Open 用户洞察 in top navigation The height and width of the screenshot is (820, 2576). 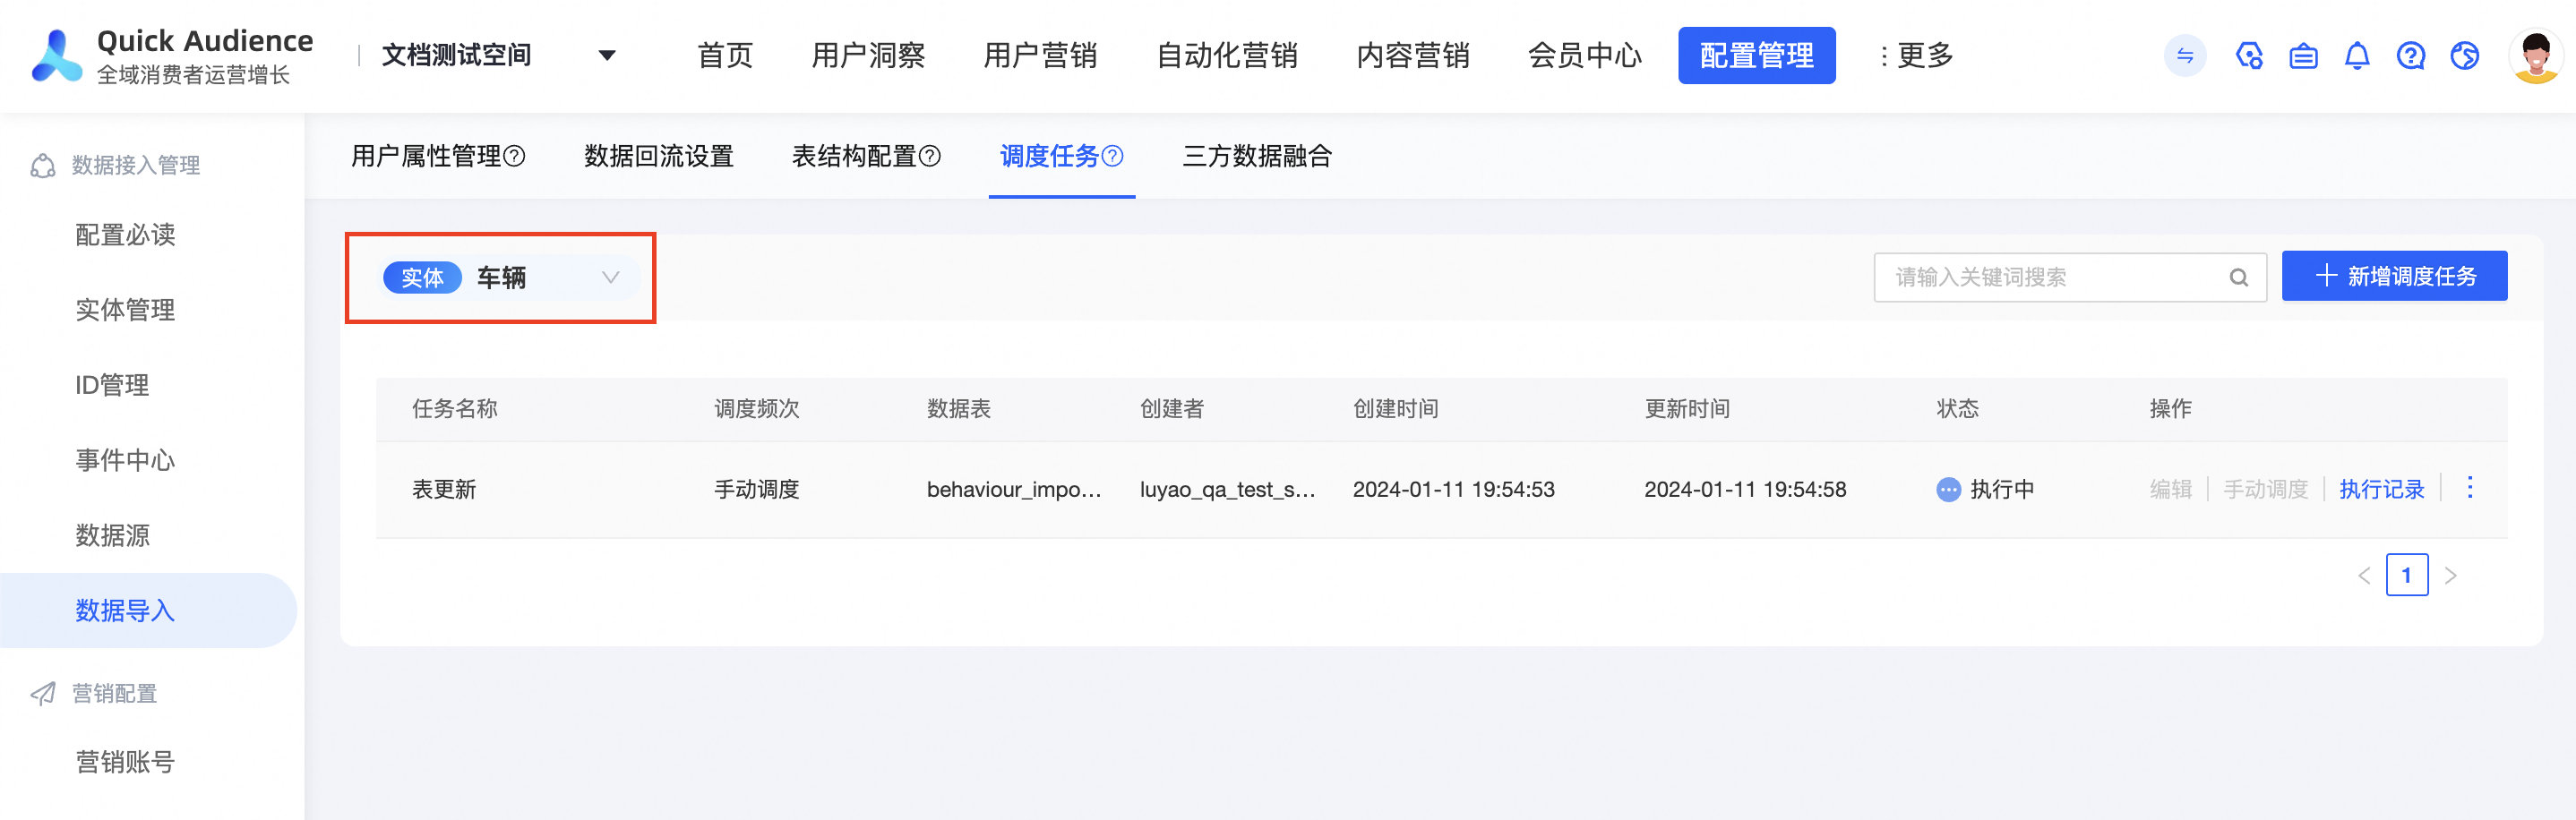(x=868, y=56)
